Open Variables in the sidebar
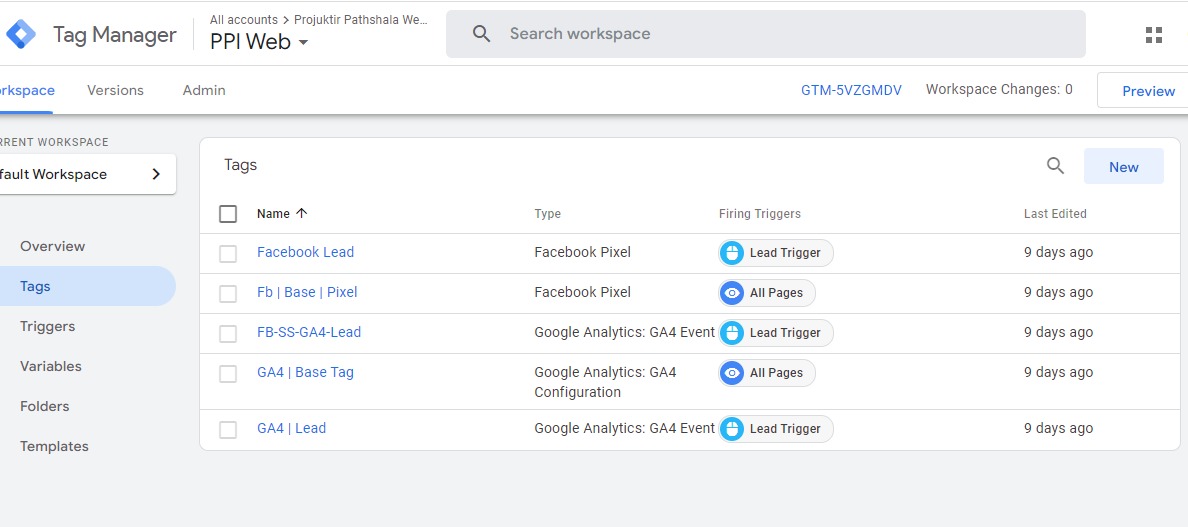 (x=51, y=366)
